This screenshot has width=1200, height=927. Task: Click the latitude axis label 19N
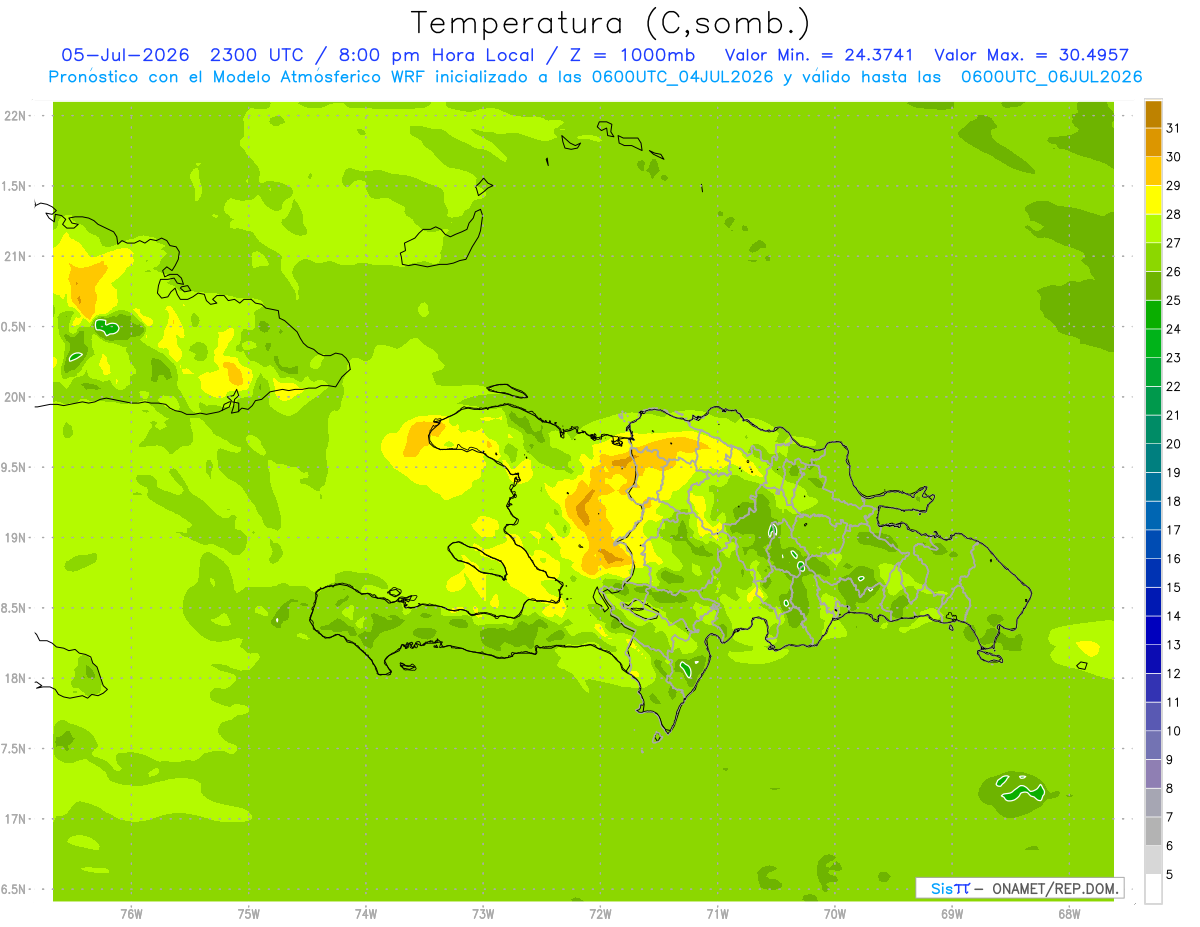point(15,537)
